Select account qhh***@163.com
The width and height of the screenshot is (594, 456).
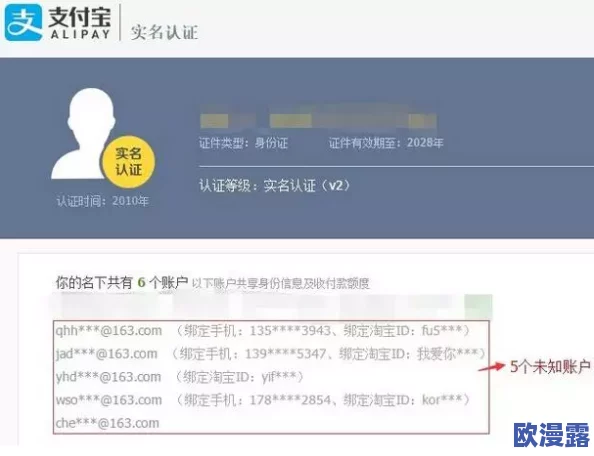[109, 331]
